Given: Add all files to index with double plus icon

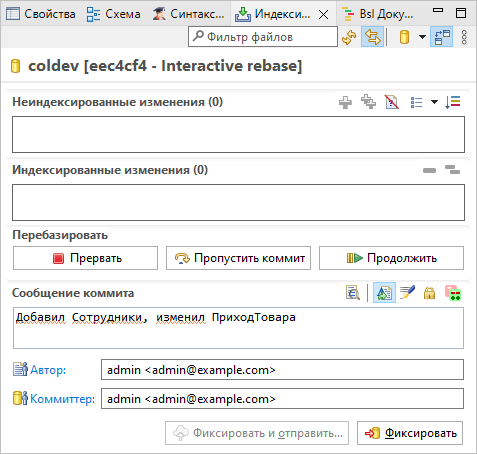Looking at the screenshot, I should tap(368, 102).
